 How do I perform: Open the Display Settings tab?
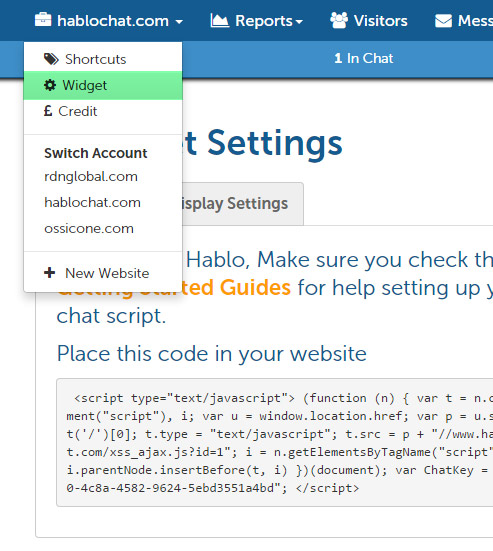pos(242,204)
